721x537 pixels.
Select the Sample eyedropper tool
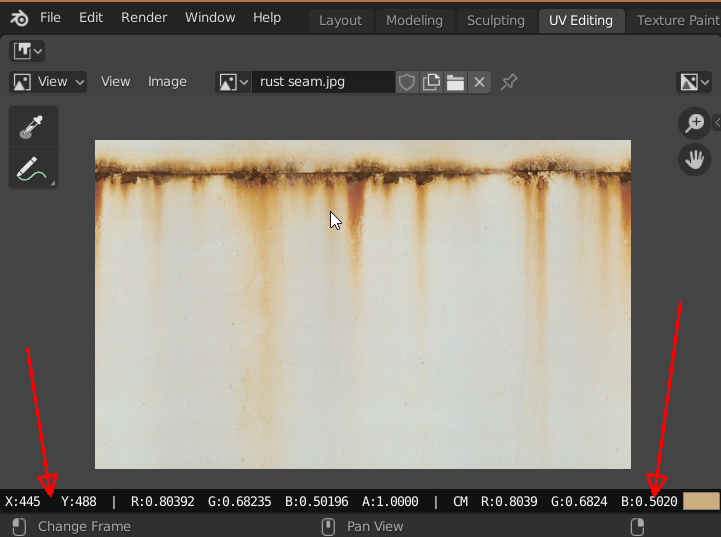pyautogui.click(x=33, y=126)
